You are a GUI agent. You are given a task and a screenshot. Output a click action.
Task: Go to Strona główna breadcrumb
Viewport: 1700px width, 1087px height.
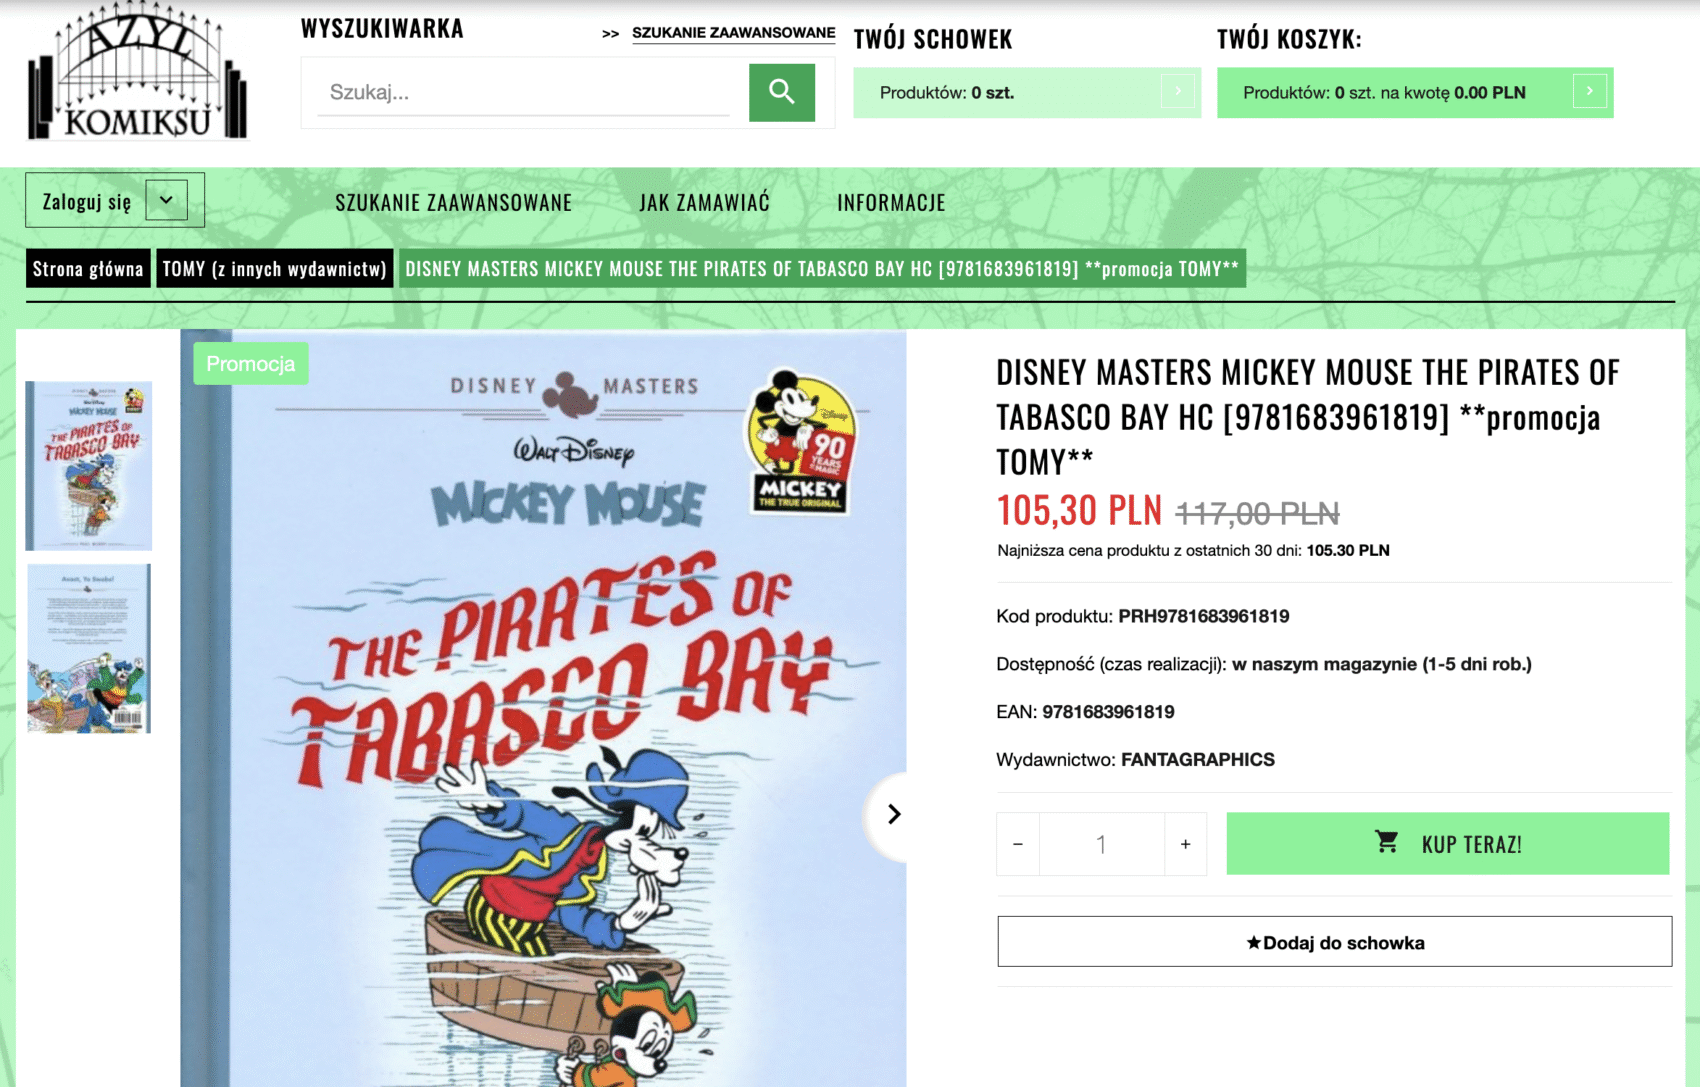click(x=88, y=268)
